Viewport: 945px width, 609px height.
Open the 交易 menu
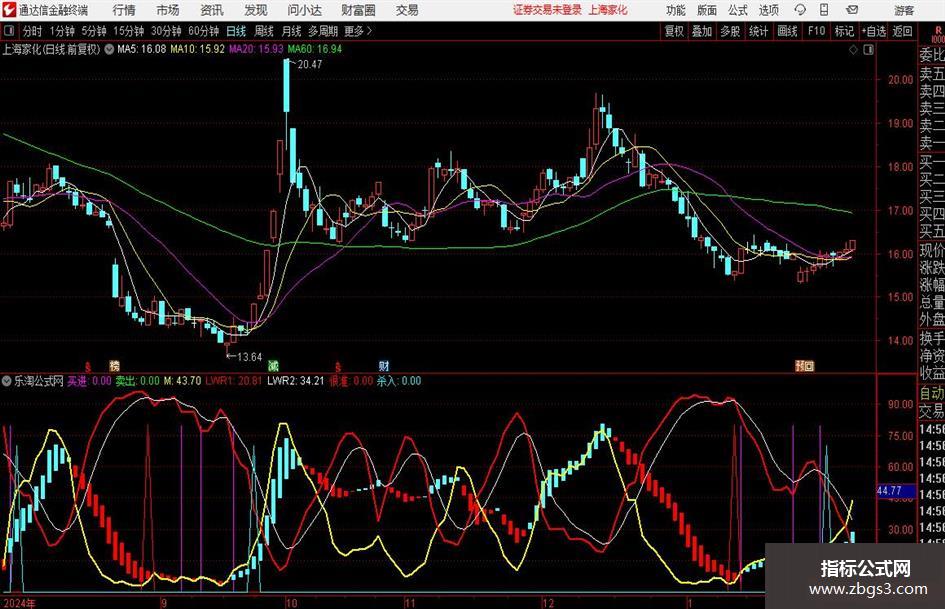(407, 10)
